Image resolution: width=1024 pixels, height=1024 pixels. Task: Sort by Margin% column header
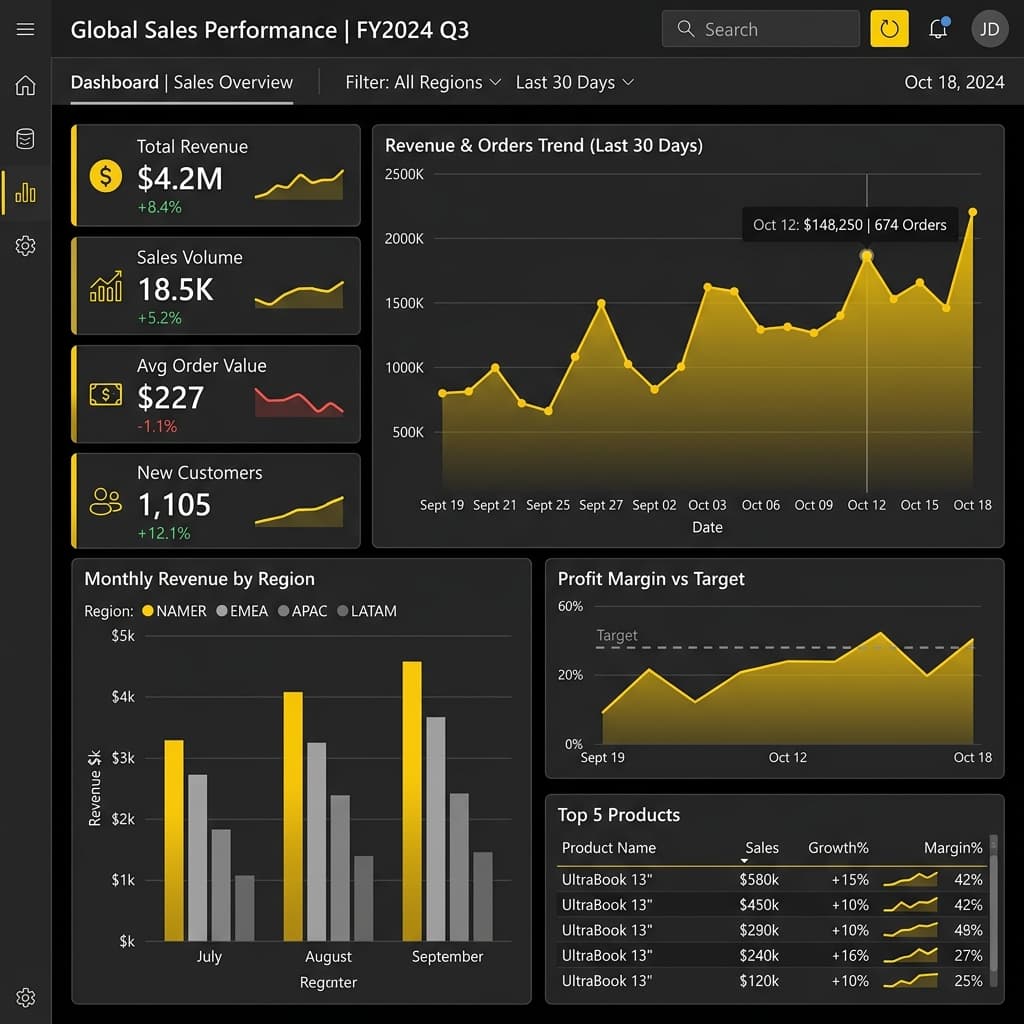point(953,848)
